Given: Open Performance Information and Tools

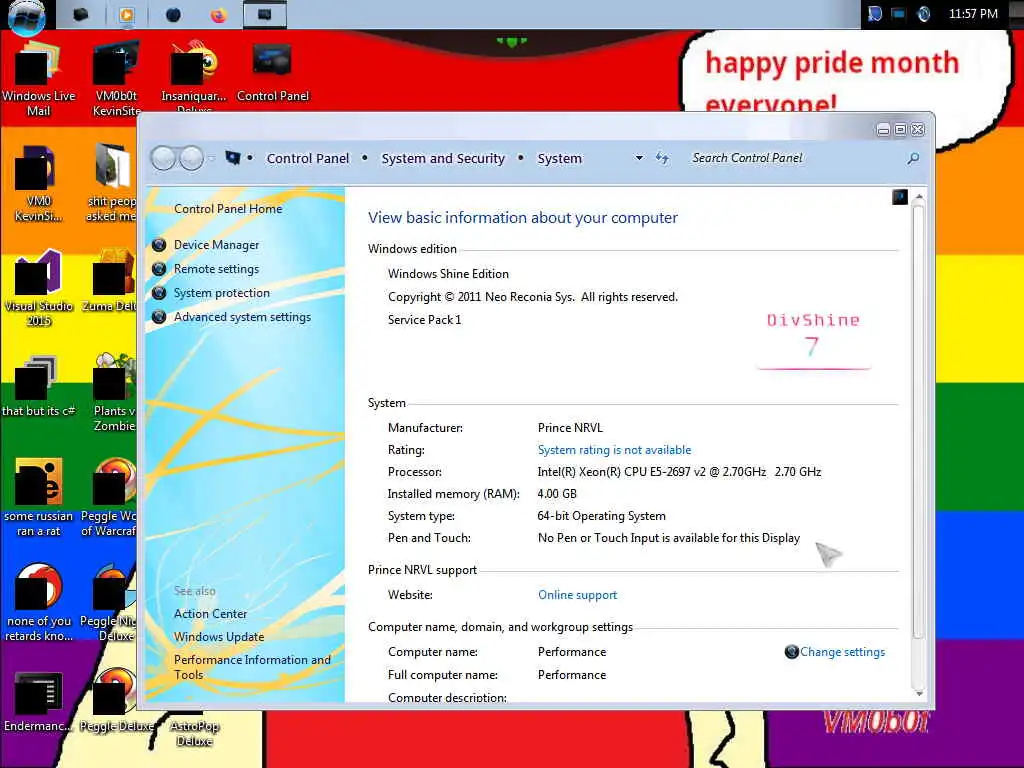Looking at the screenshot, I should pyautogui.click(x=252, y=667).
